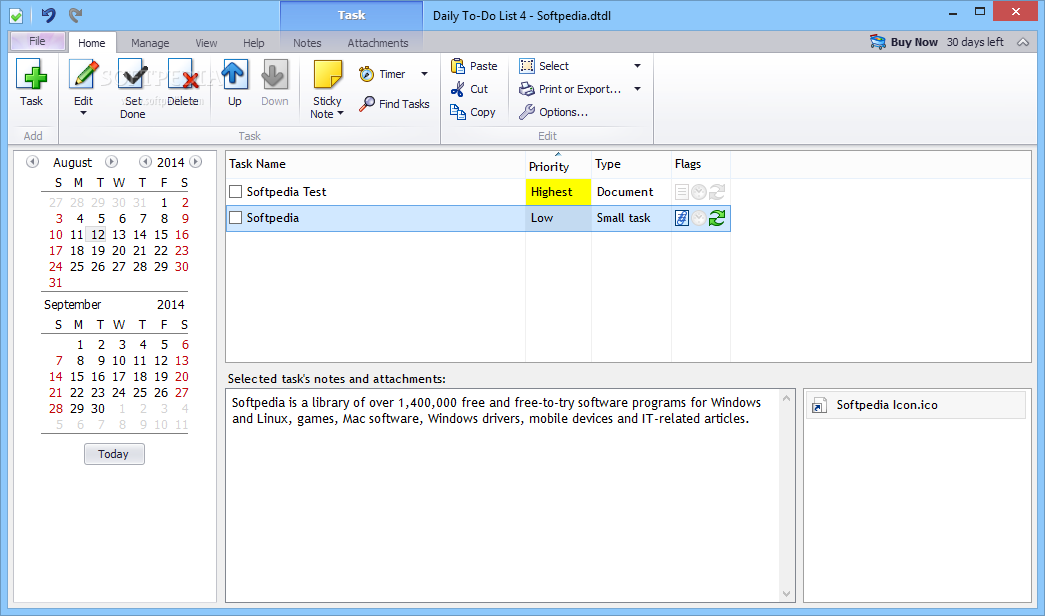Select the Softpedia Icon.ico attachment
The height and width of the screenshot is (616, 1045).
click(915, 405)
